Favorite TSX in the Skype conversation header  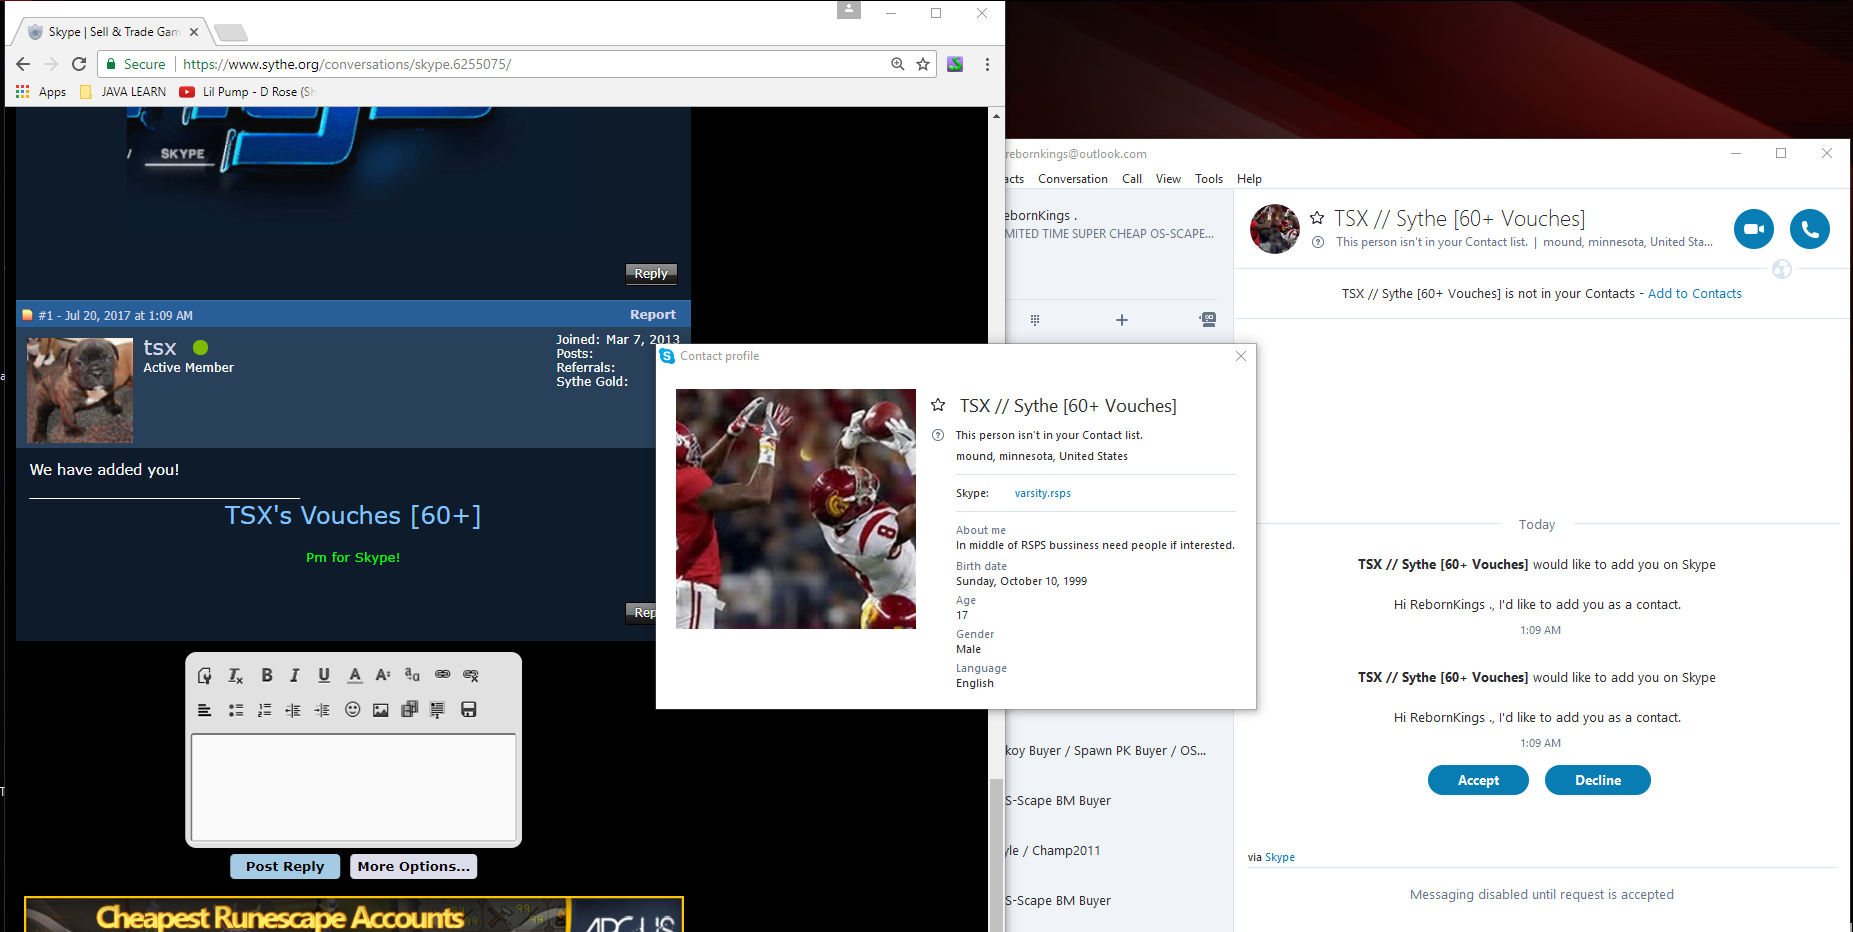[1317, 218]
